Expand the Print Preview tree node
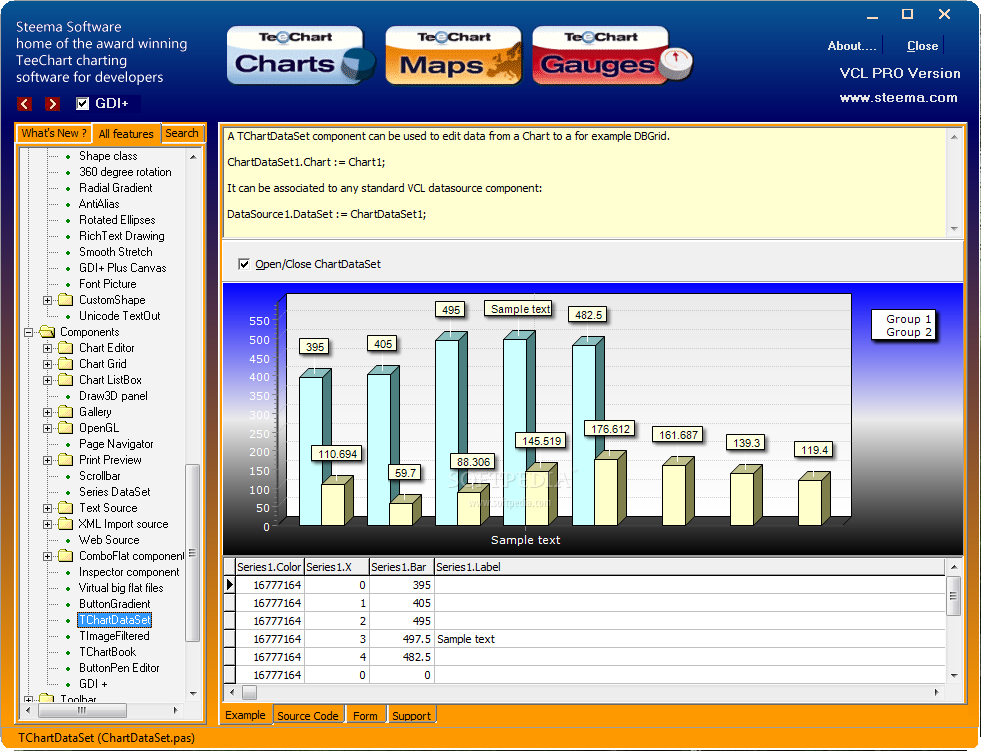This screenshot has height=751, width=981. [x=48, y=461]
